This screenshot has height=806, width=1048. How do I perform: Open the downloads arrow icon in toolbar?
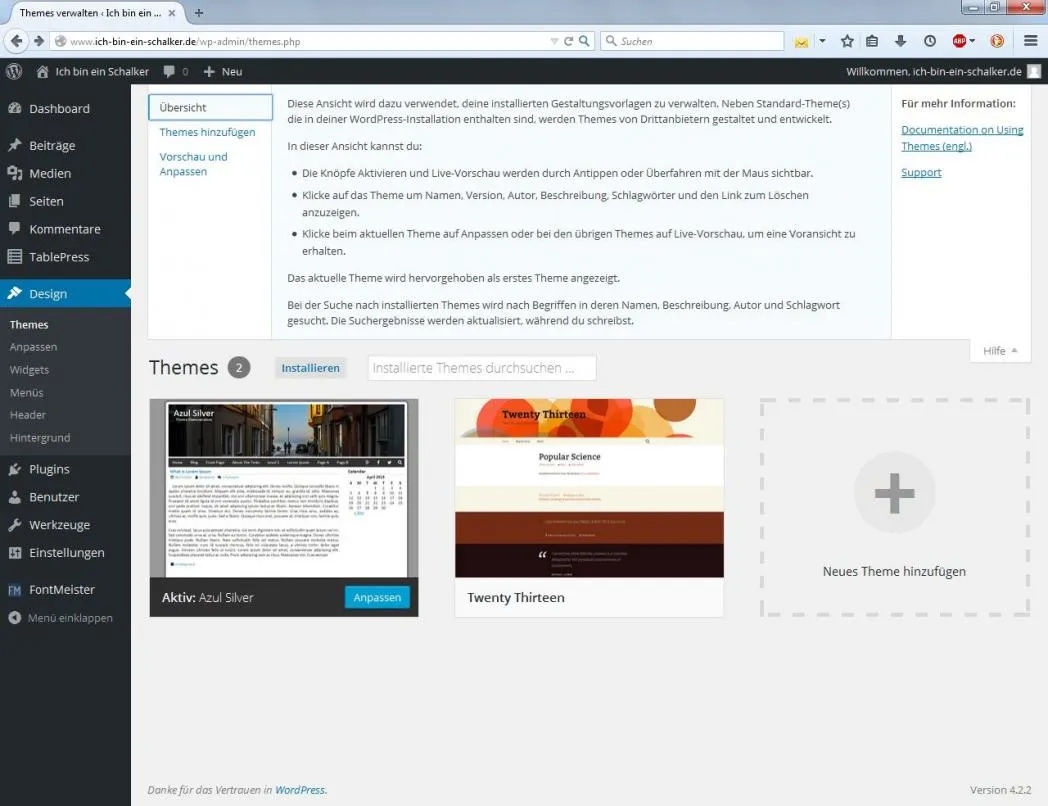pyautogui.click(x=900, y=41)
